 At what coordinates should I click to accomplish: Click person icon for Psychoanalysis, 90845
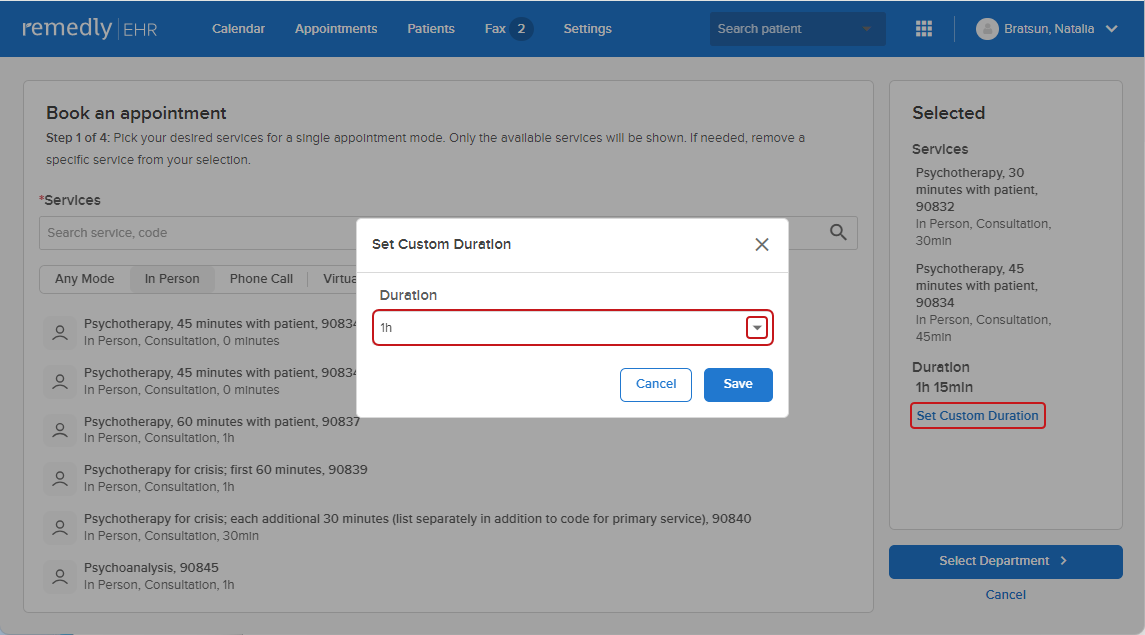[60, 576]
